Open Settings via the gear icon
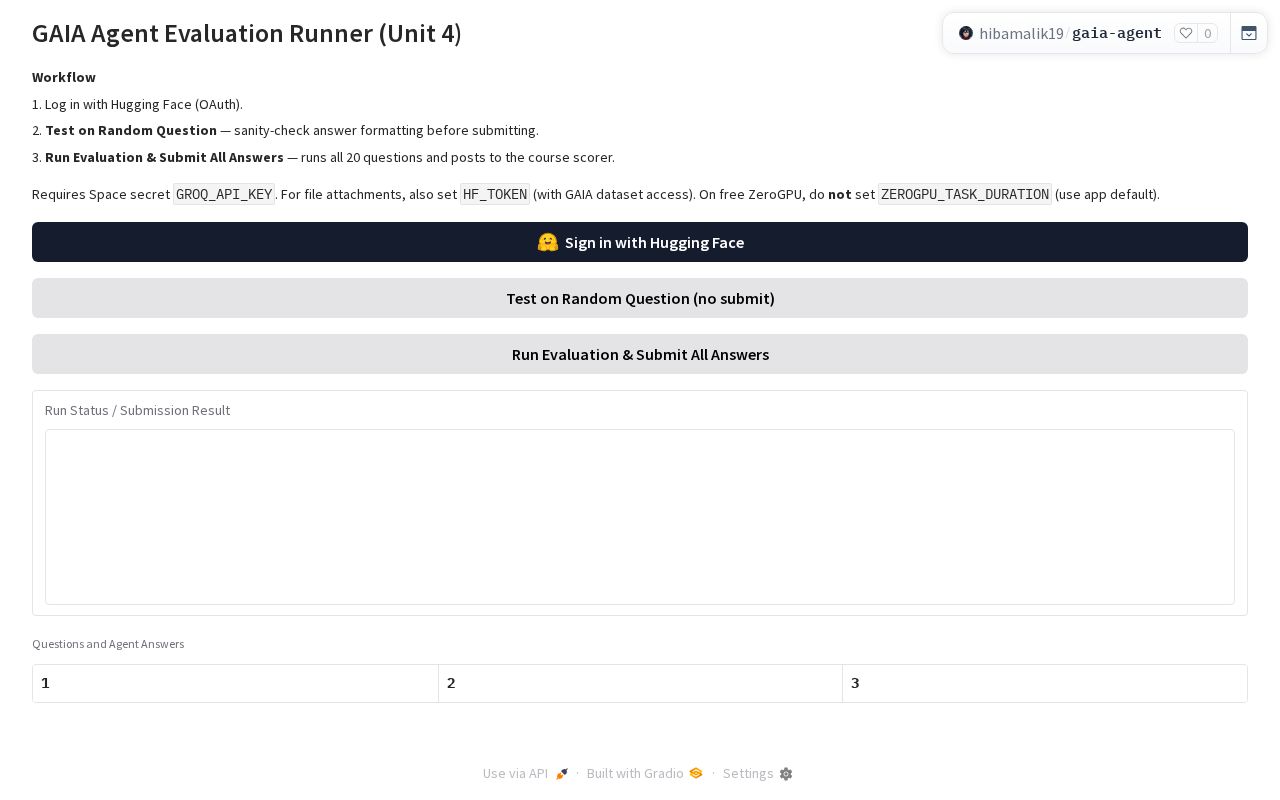Viewport: 1280px width, 800px height. coord(786,774)
